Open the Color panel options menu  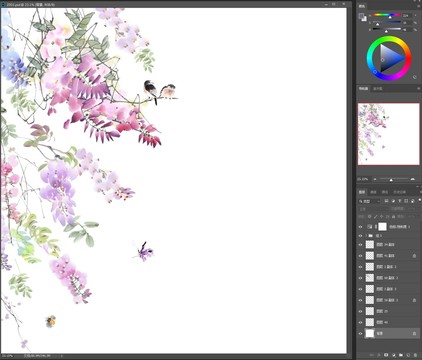coord(418,6)
